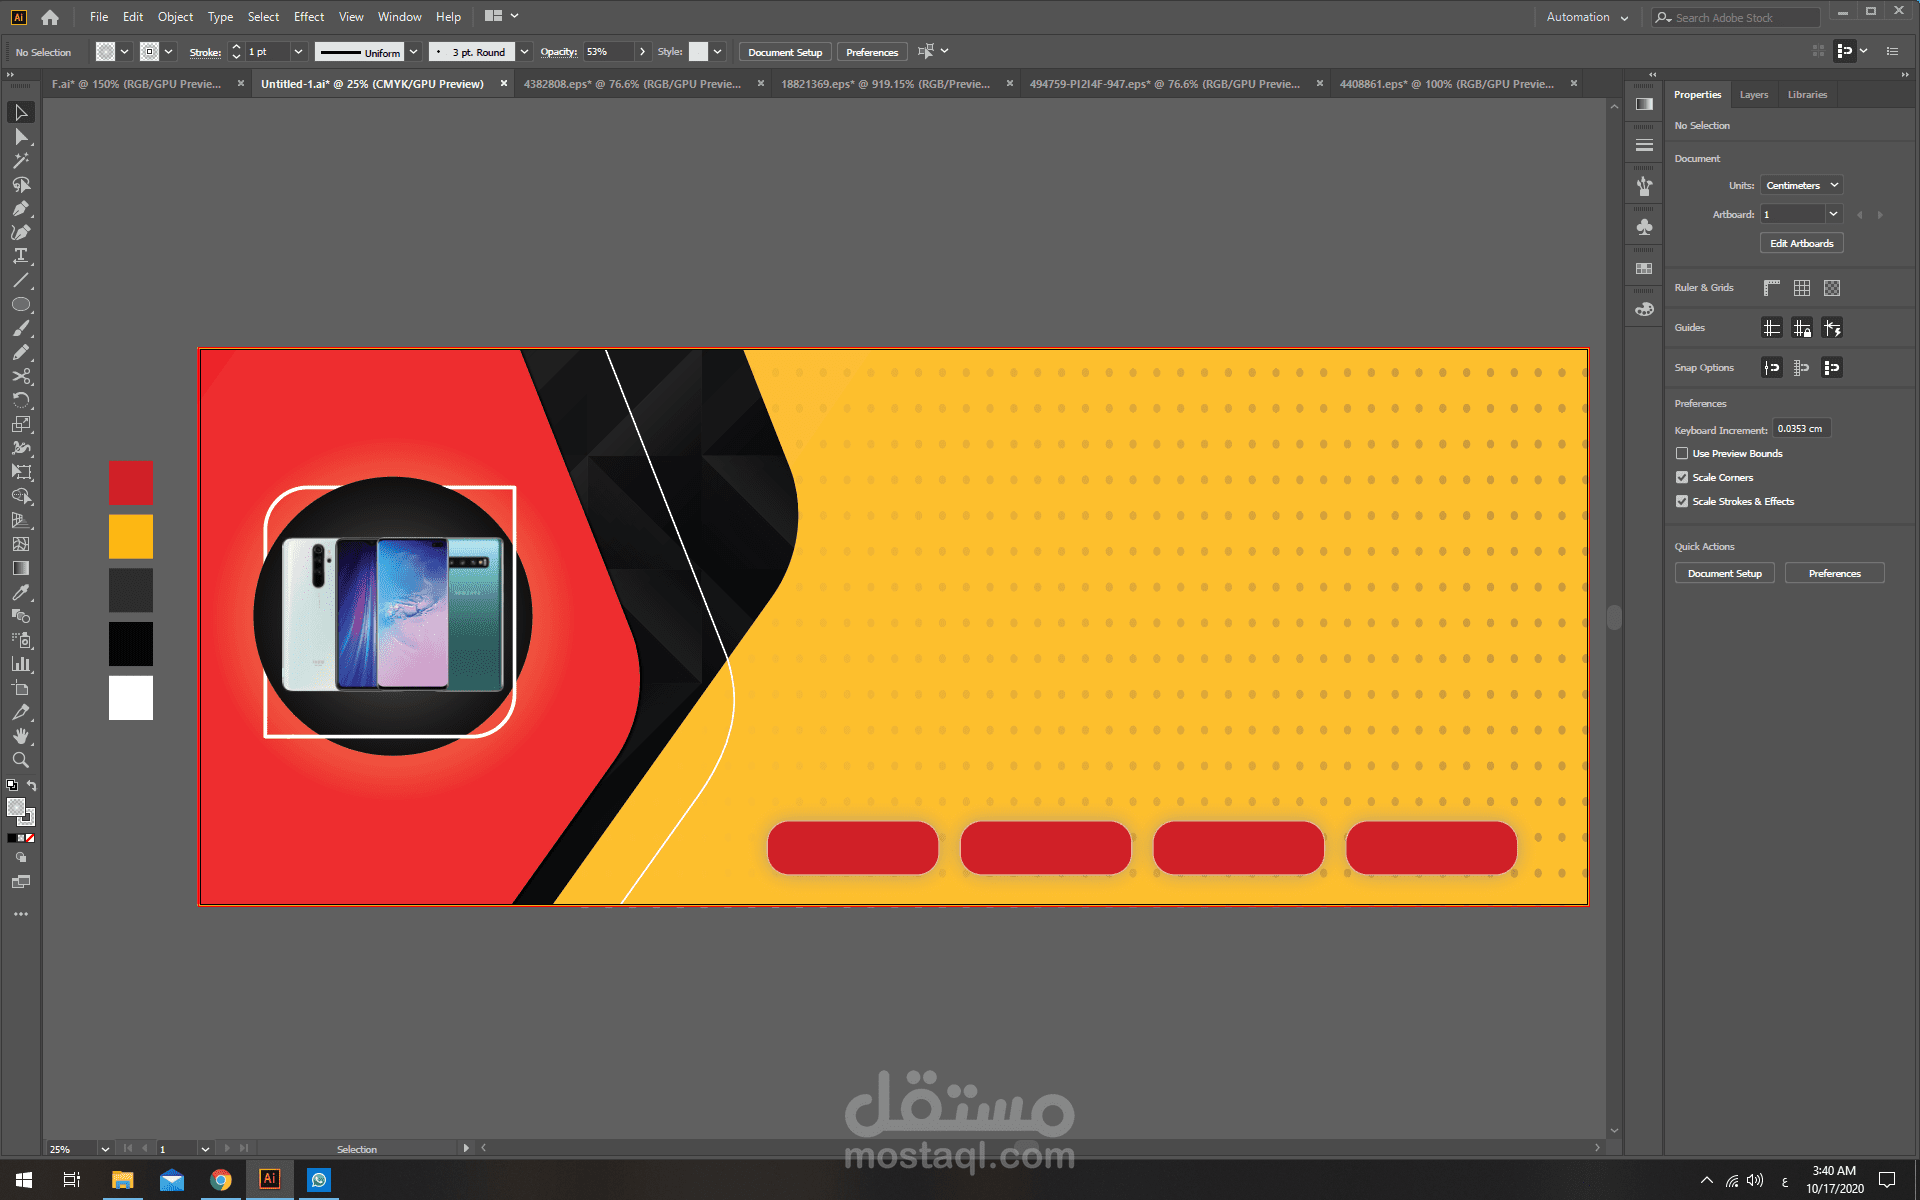
Task: Select the Pen tool
Action: tap(20, 209)
